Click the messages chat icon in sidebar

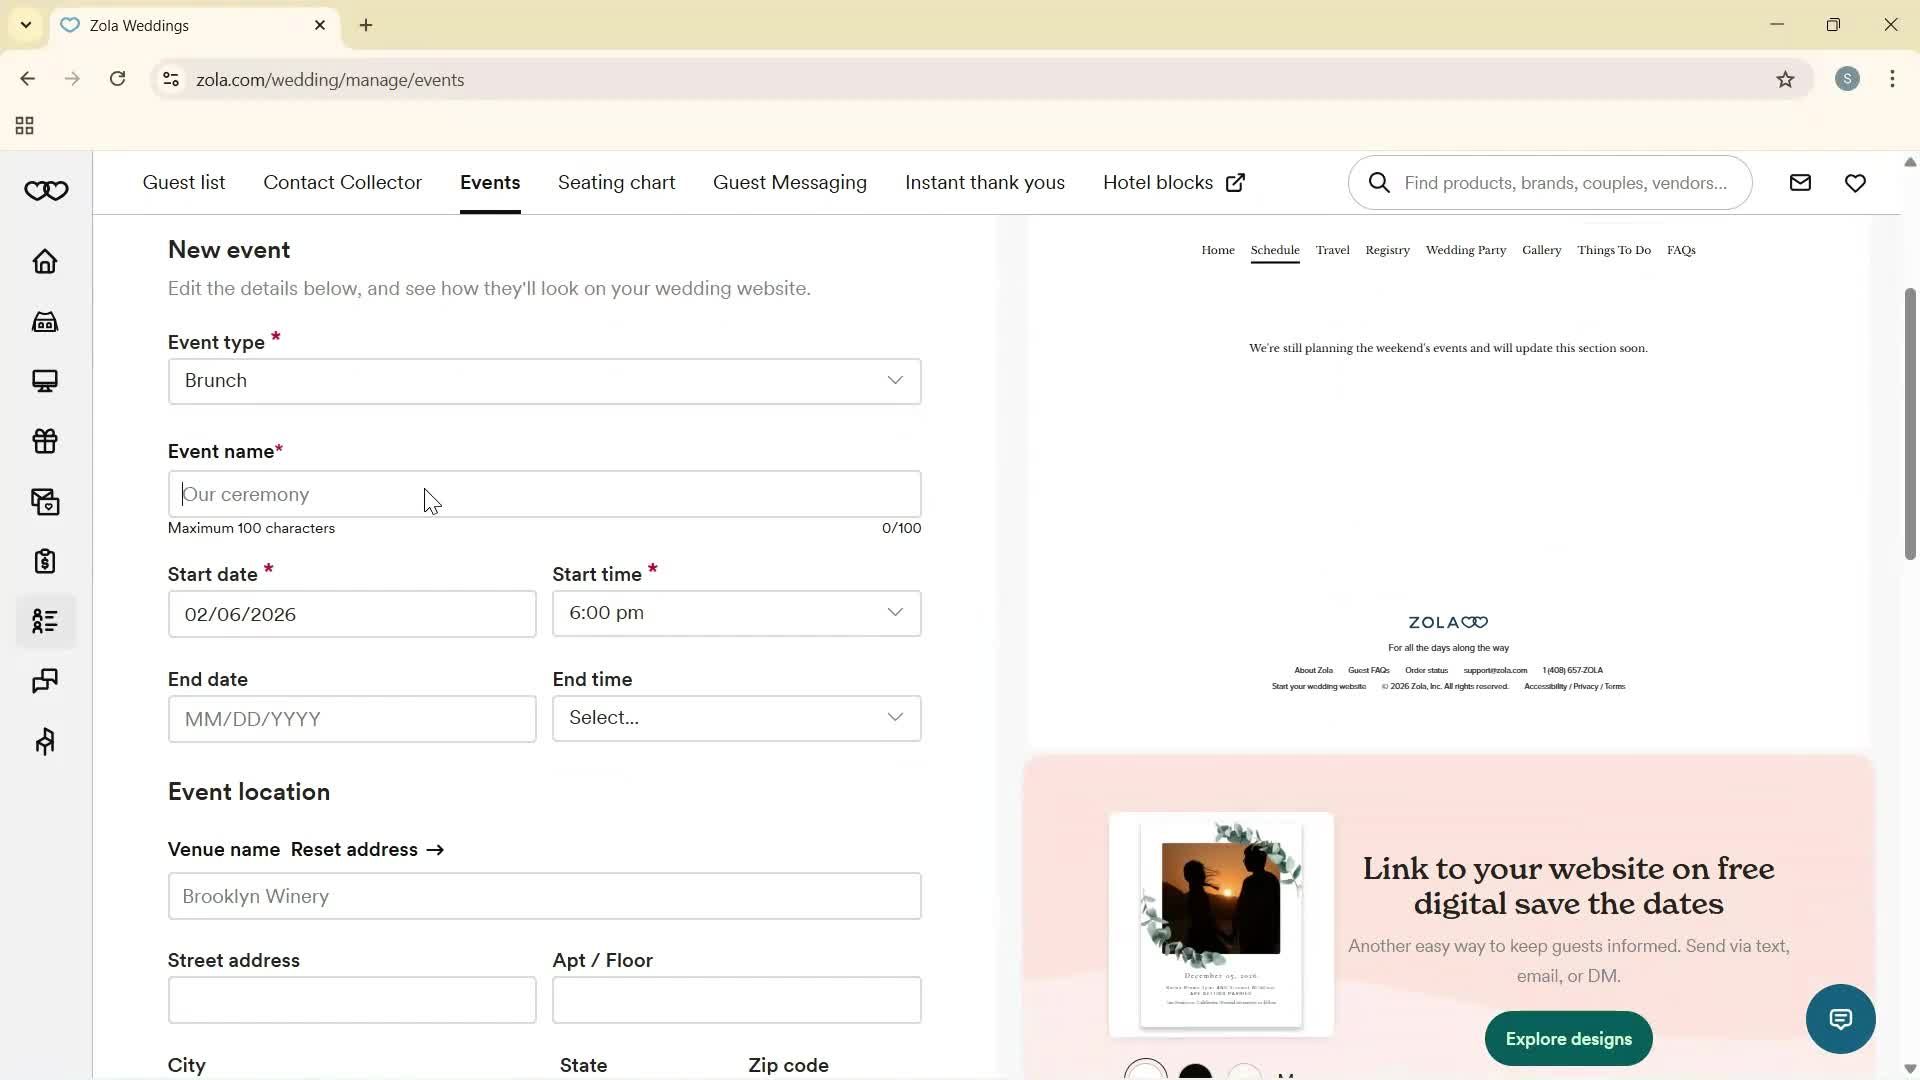[x=45, y=681]
